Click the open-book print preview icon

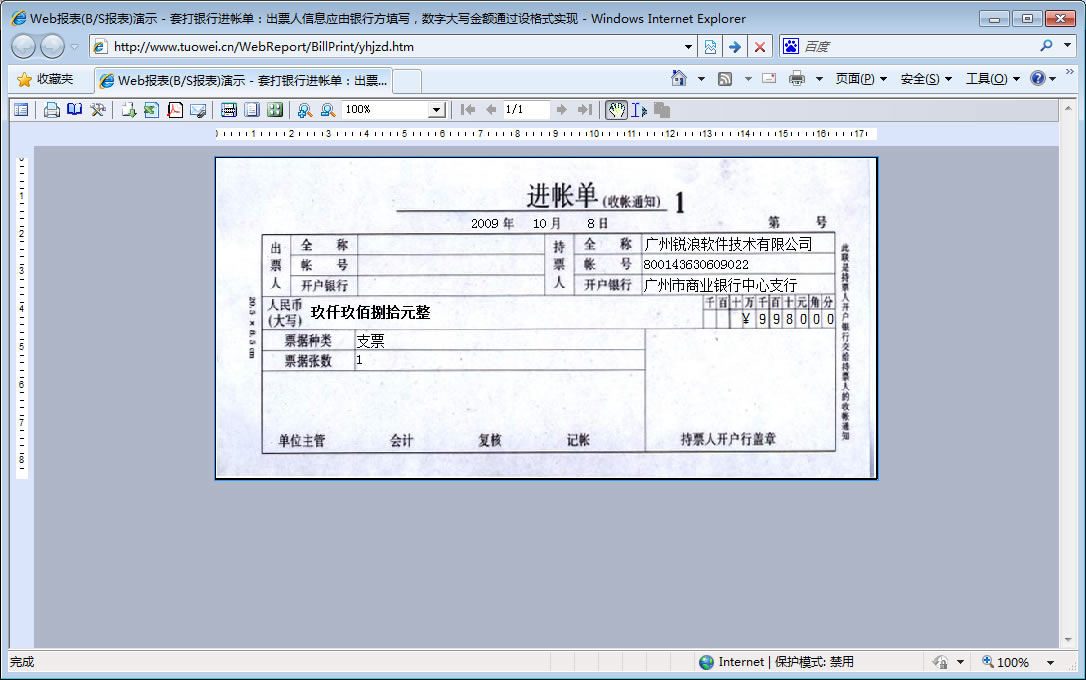75,110
